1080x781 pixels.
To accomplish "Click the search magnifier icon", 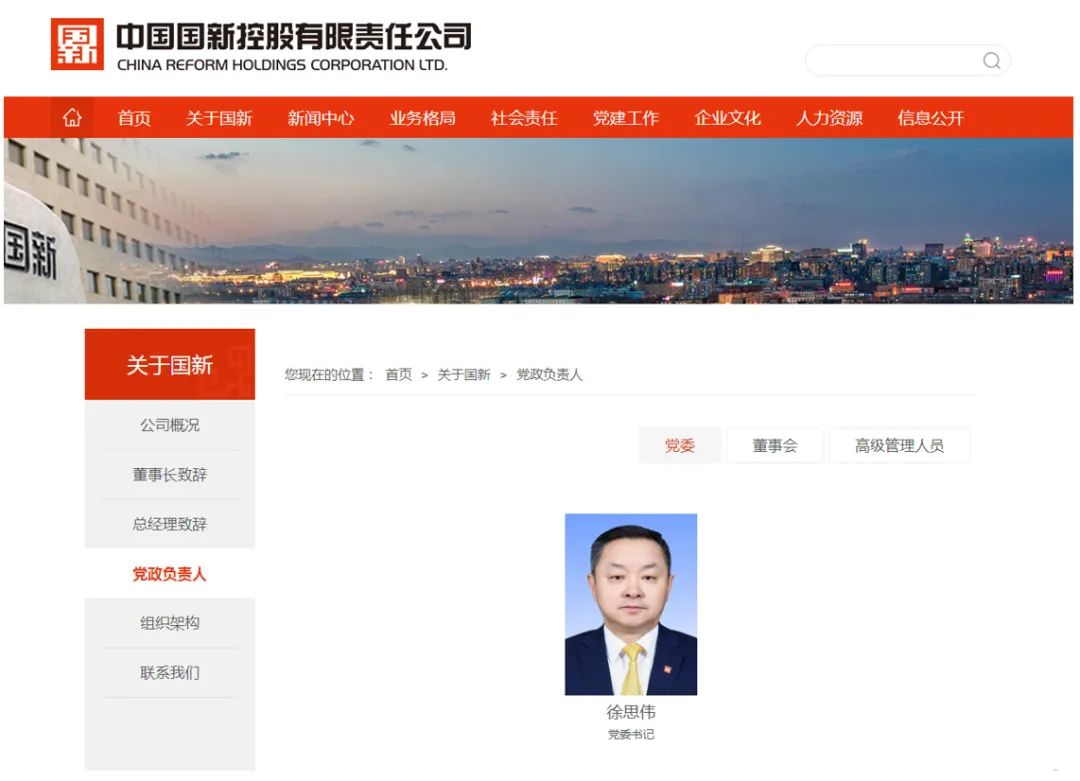I will (x=991, y=61).
